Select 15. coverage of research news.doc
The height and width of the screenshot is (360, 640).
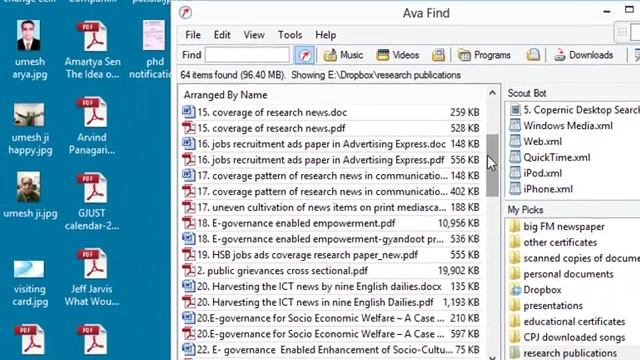click(x=331, y=112)
